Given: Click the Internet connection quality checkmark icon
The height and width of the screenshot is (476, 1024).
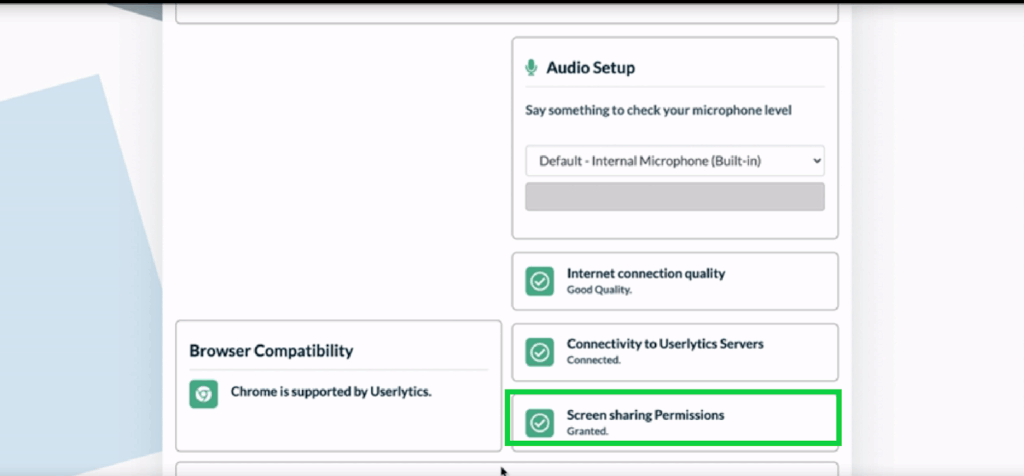Looking at the screenshot, I should 540,281.
